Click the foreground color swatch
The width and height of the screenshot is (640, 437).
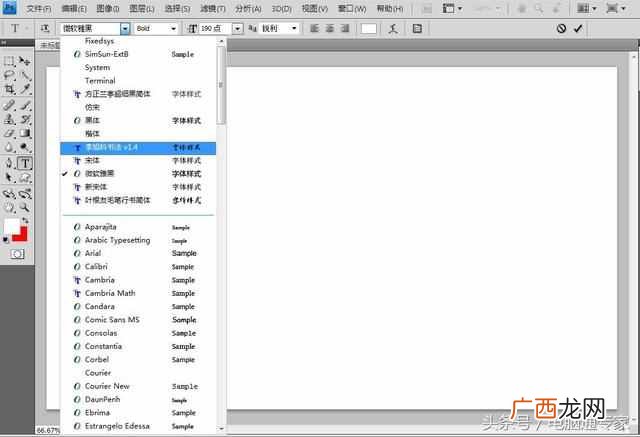(11, 226)
